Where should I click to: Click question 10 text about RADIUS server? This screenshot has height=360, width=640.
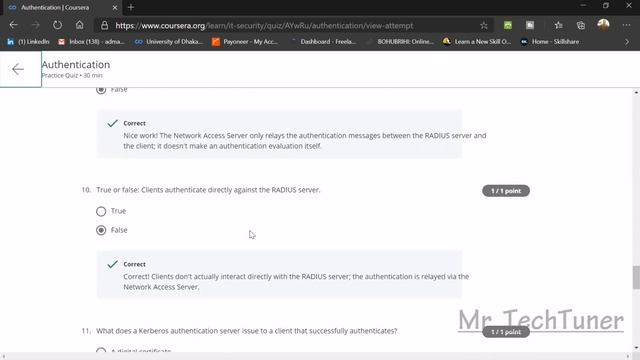point(208,190)
